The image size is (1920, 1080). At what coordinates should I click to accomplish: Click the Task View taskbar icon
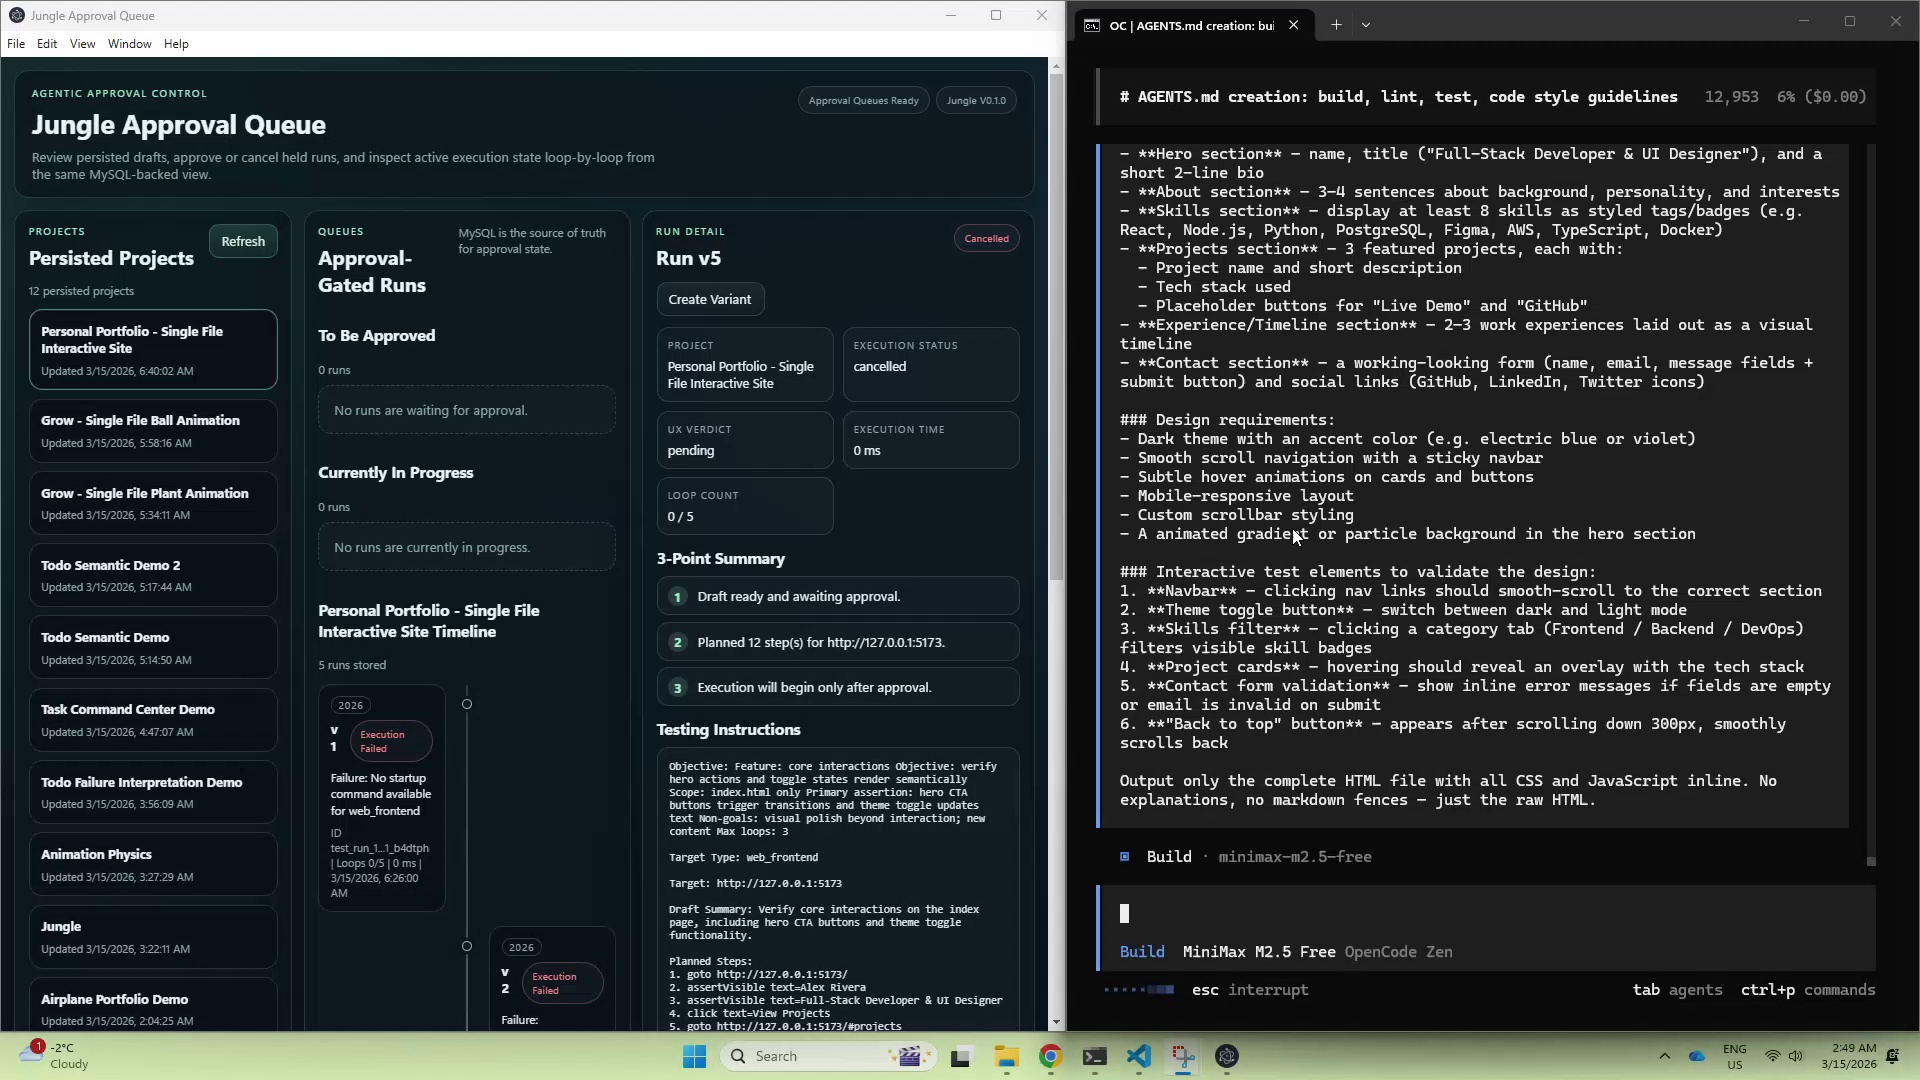coord(961,1057)
